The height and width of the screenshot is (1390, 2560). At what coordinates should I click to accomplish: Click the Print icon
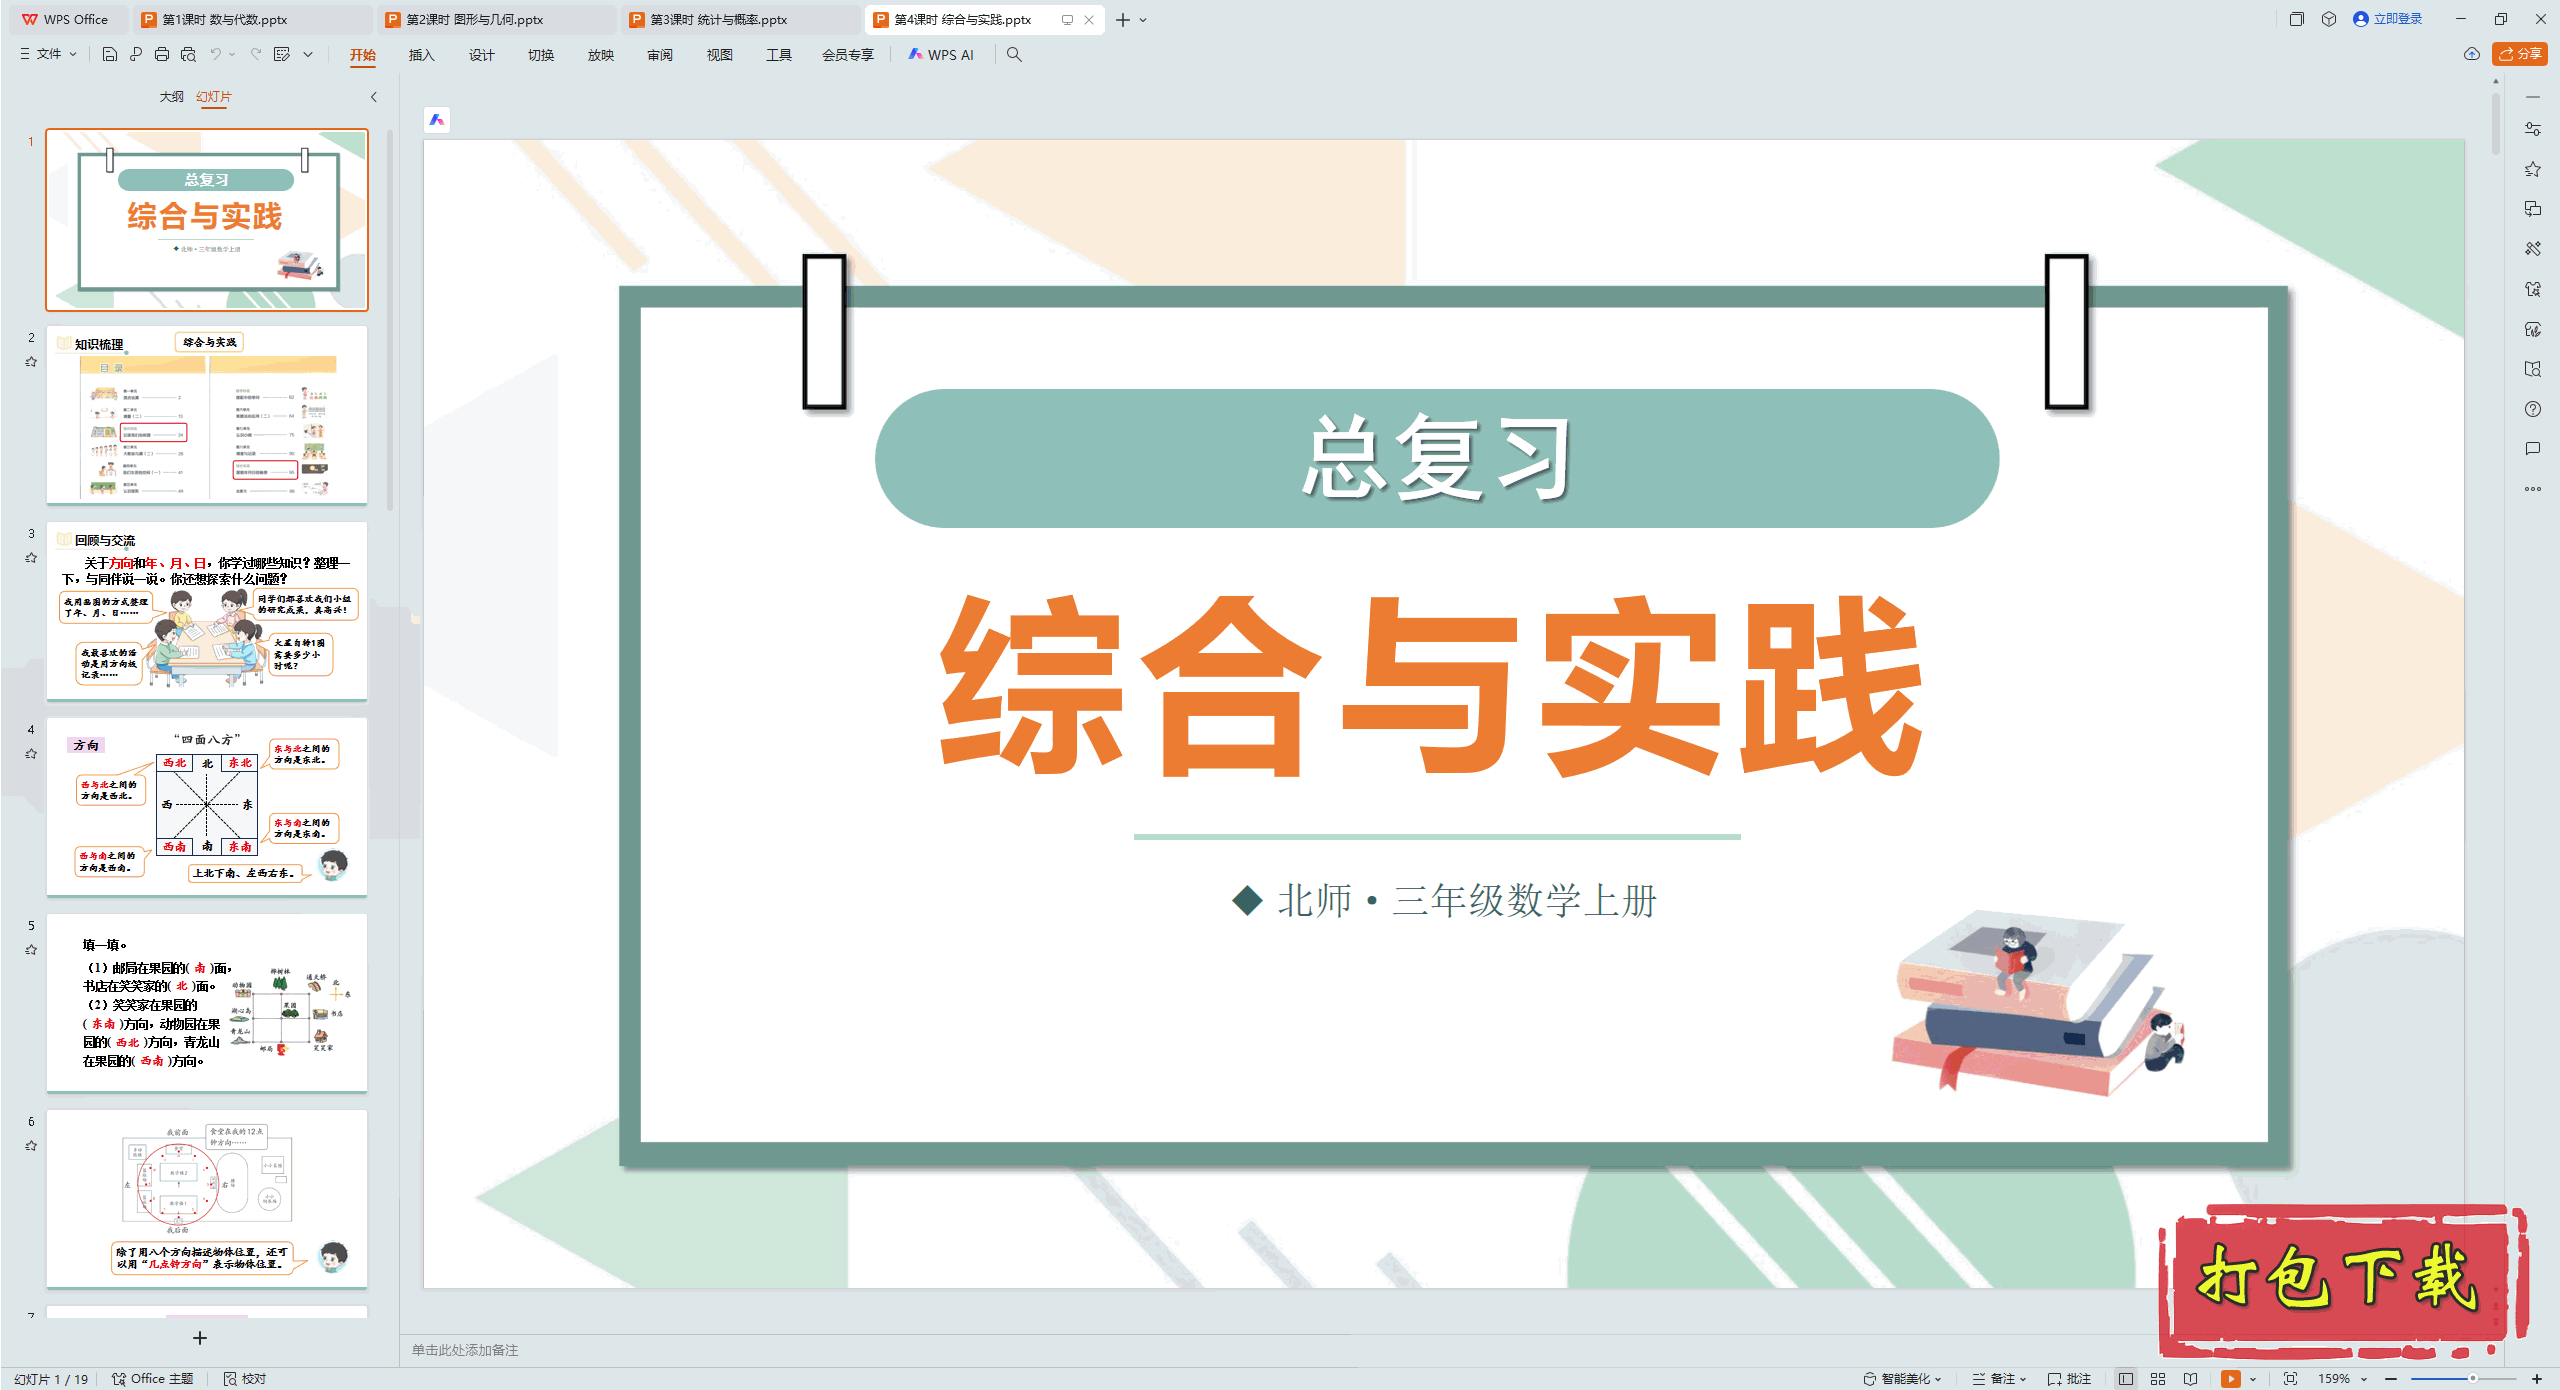coord(162,54)
